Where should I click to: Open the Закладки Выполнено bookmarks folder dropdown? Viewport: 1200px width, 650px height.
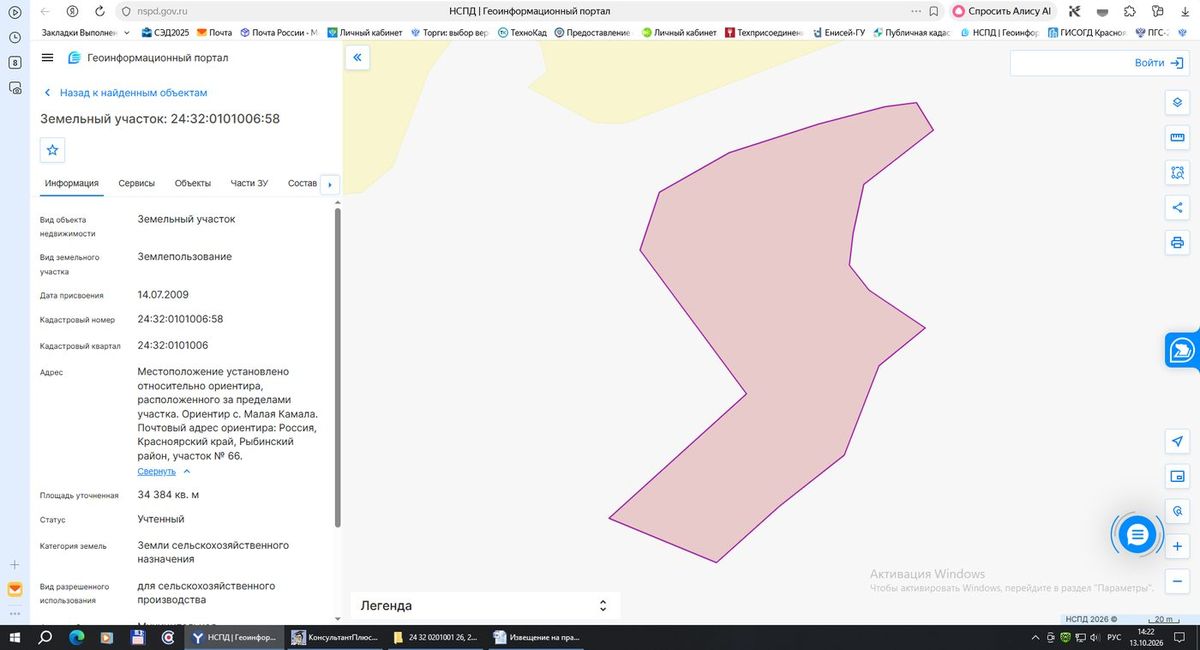tap(86, 33)
